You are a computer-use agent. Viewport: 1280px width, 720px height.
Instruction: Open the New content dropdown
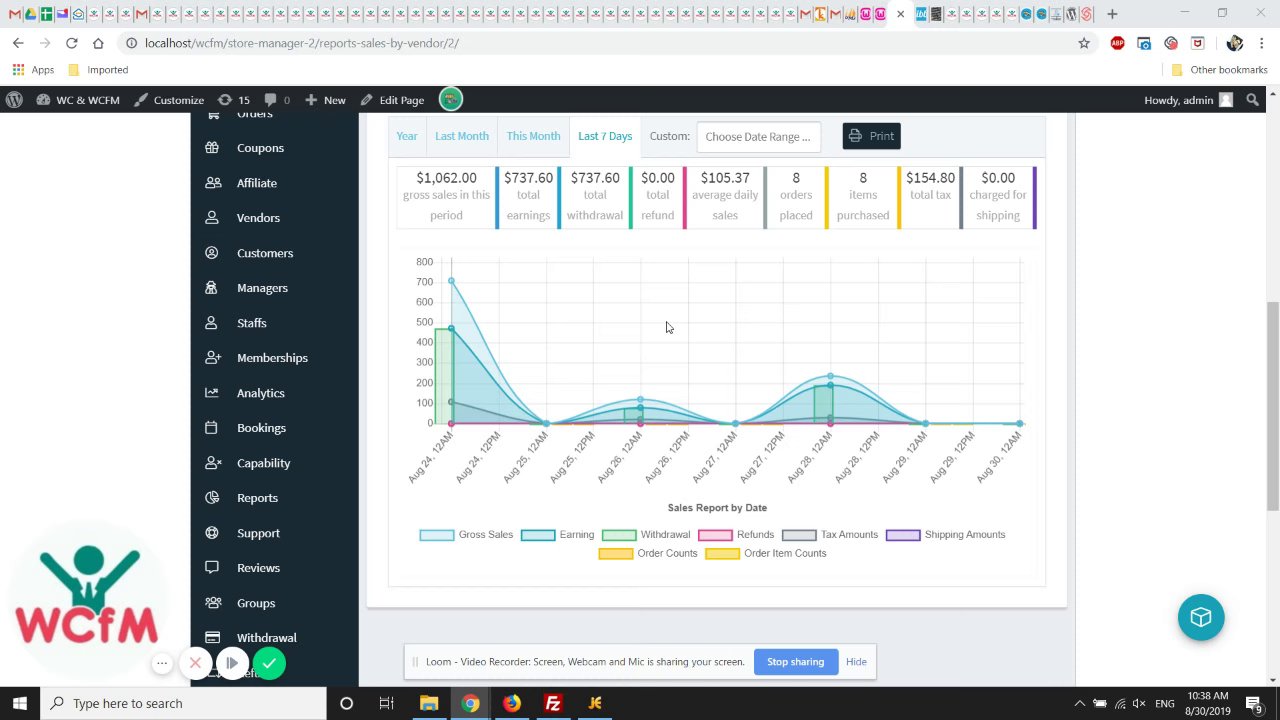click(325, 100)
